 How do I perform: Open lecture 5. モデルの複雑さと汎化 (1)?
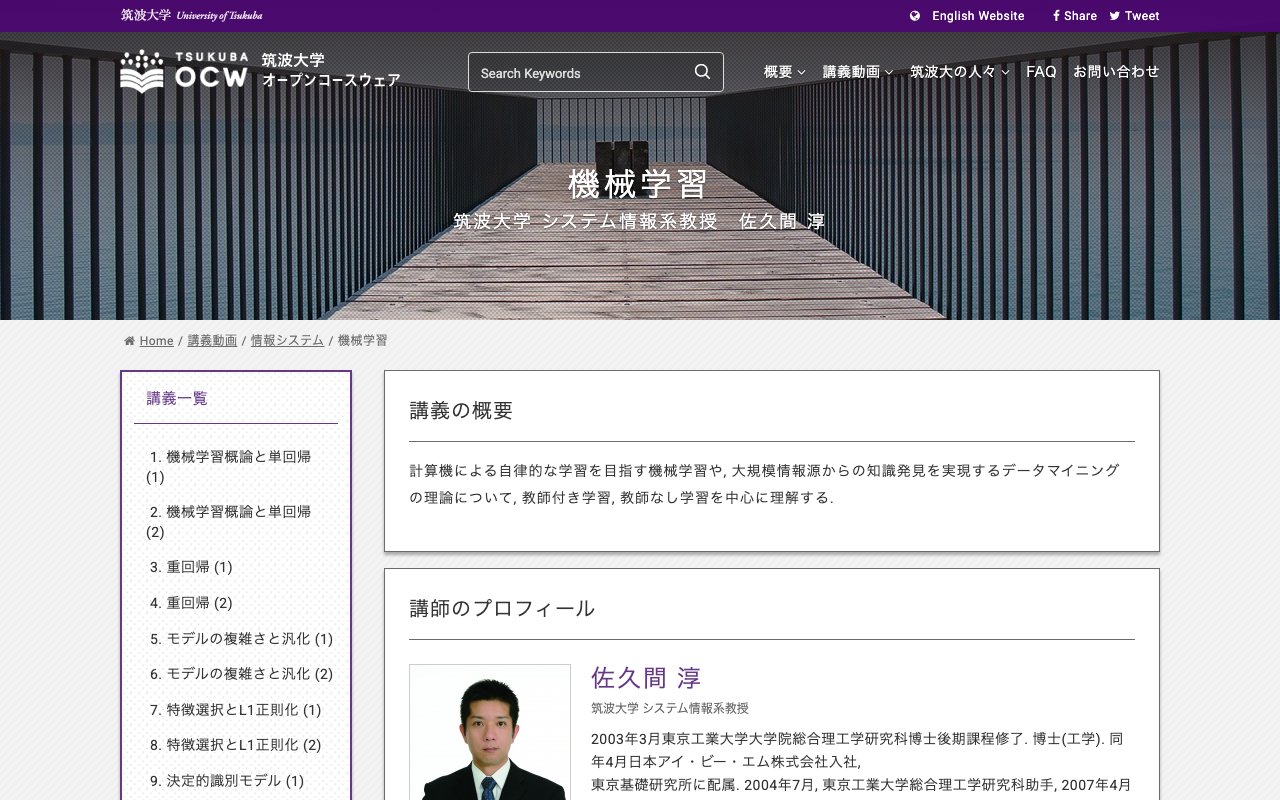click(x=241, y=639)
